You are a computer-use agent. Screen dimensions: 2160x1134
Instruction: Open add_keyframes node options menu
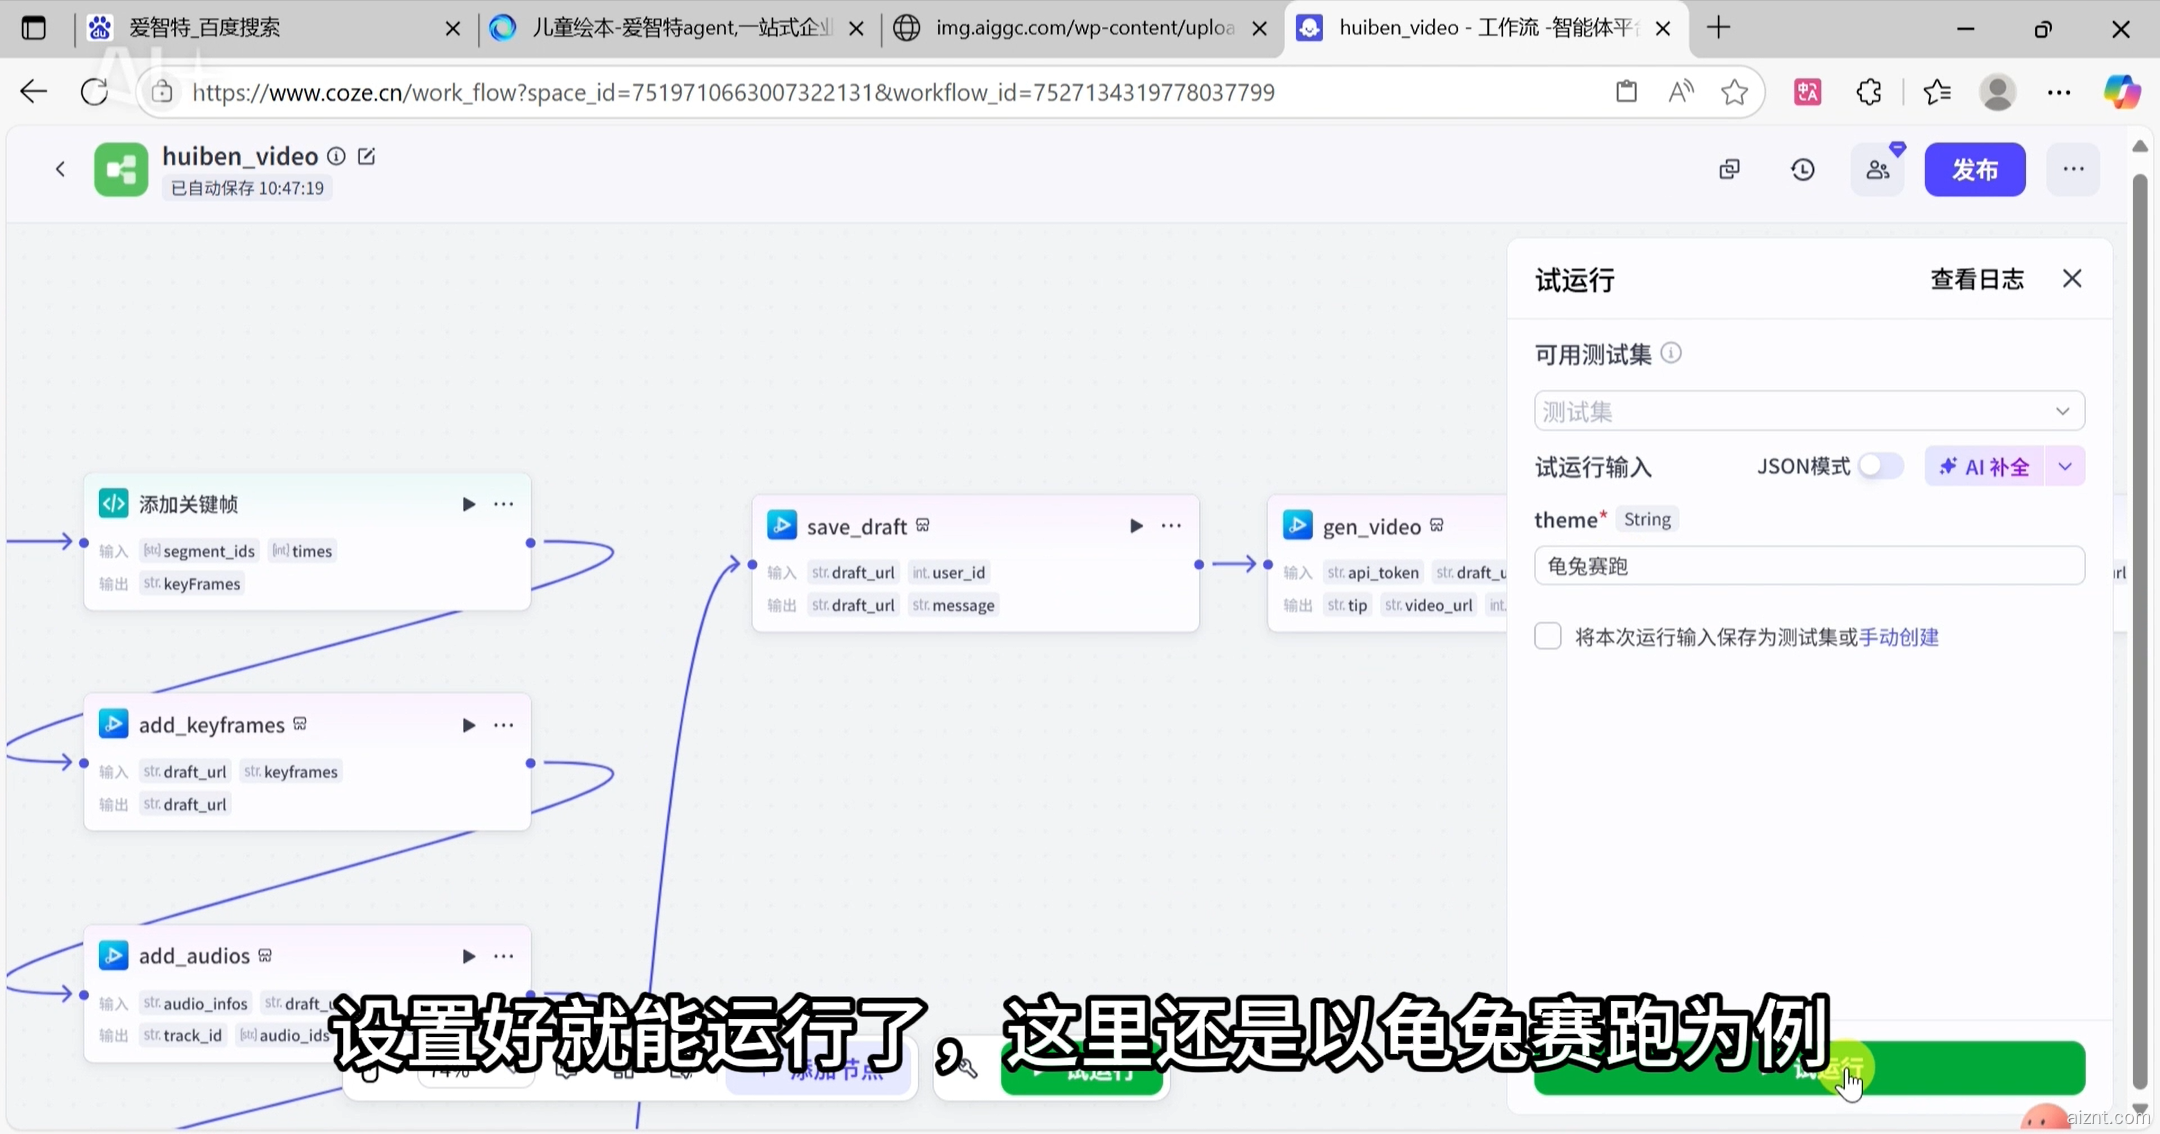pyautogui.click(x=504, y=725)
